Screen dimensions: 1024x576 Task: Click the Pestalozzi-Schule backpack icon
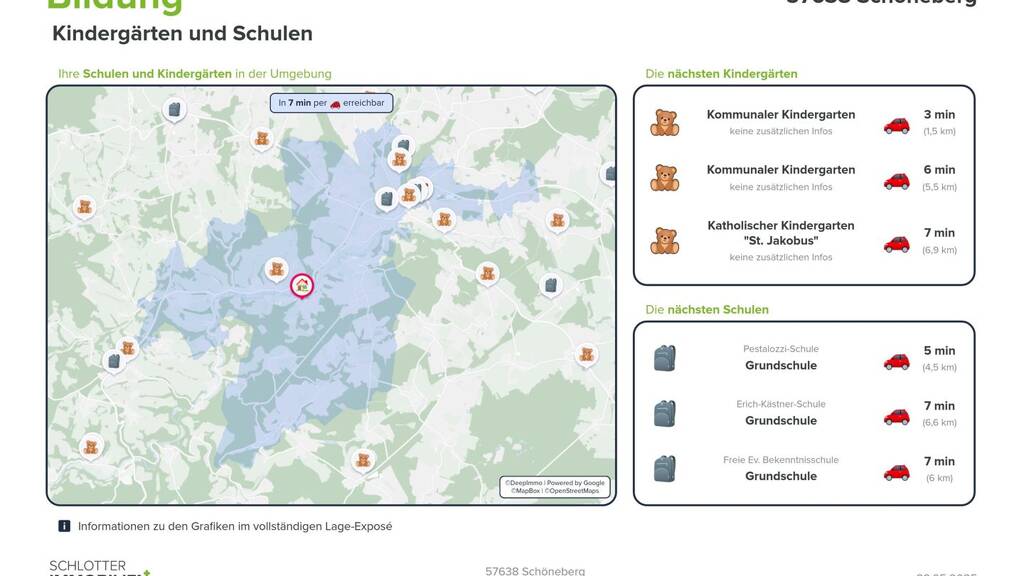pyautogui.click(x=664, y=358)
